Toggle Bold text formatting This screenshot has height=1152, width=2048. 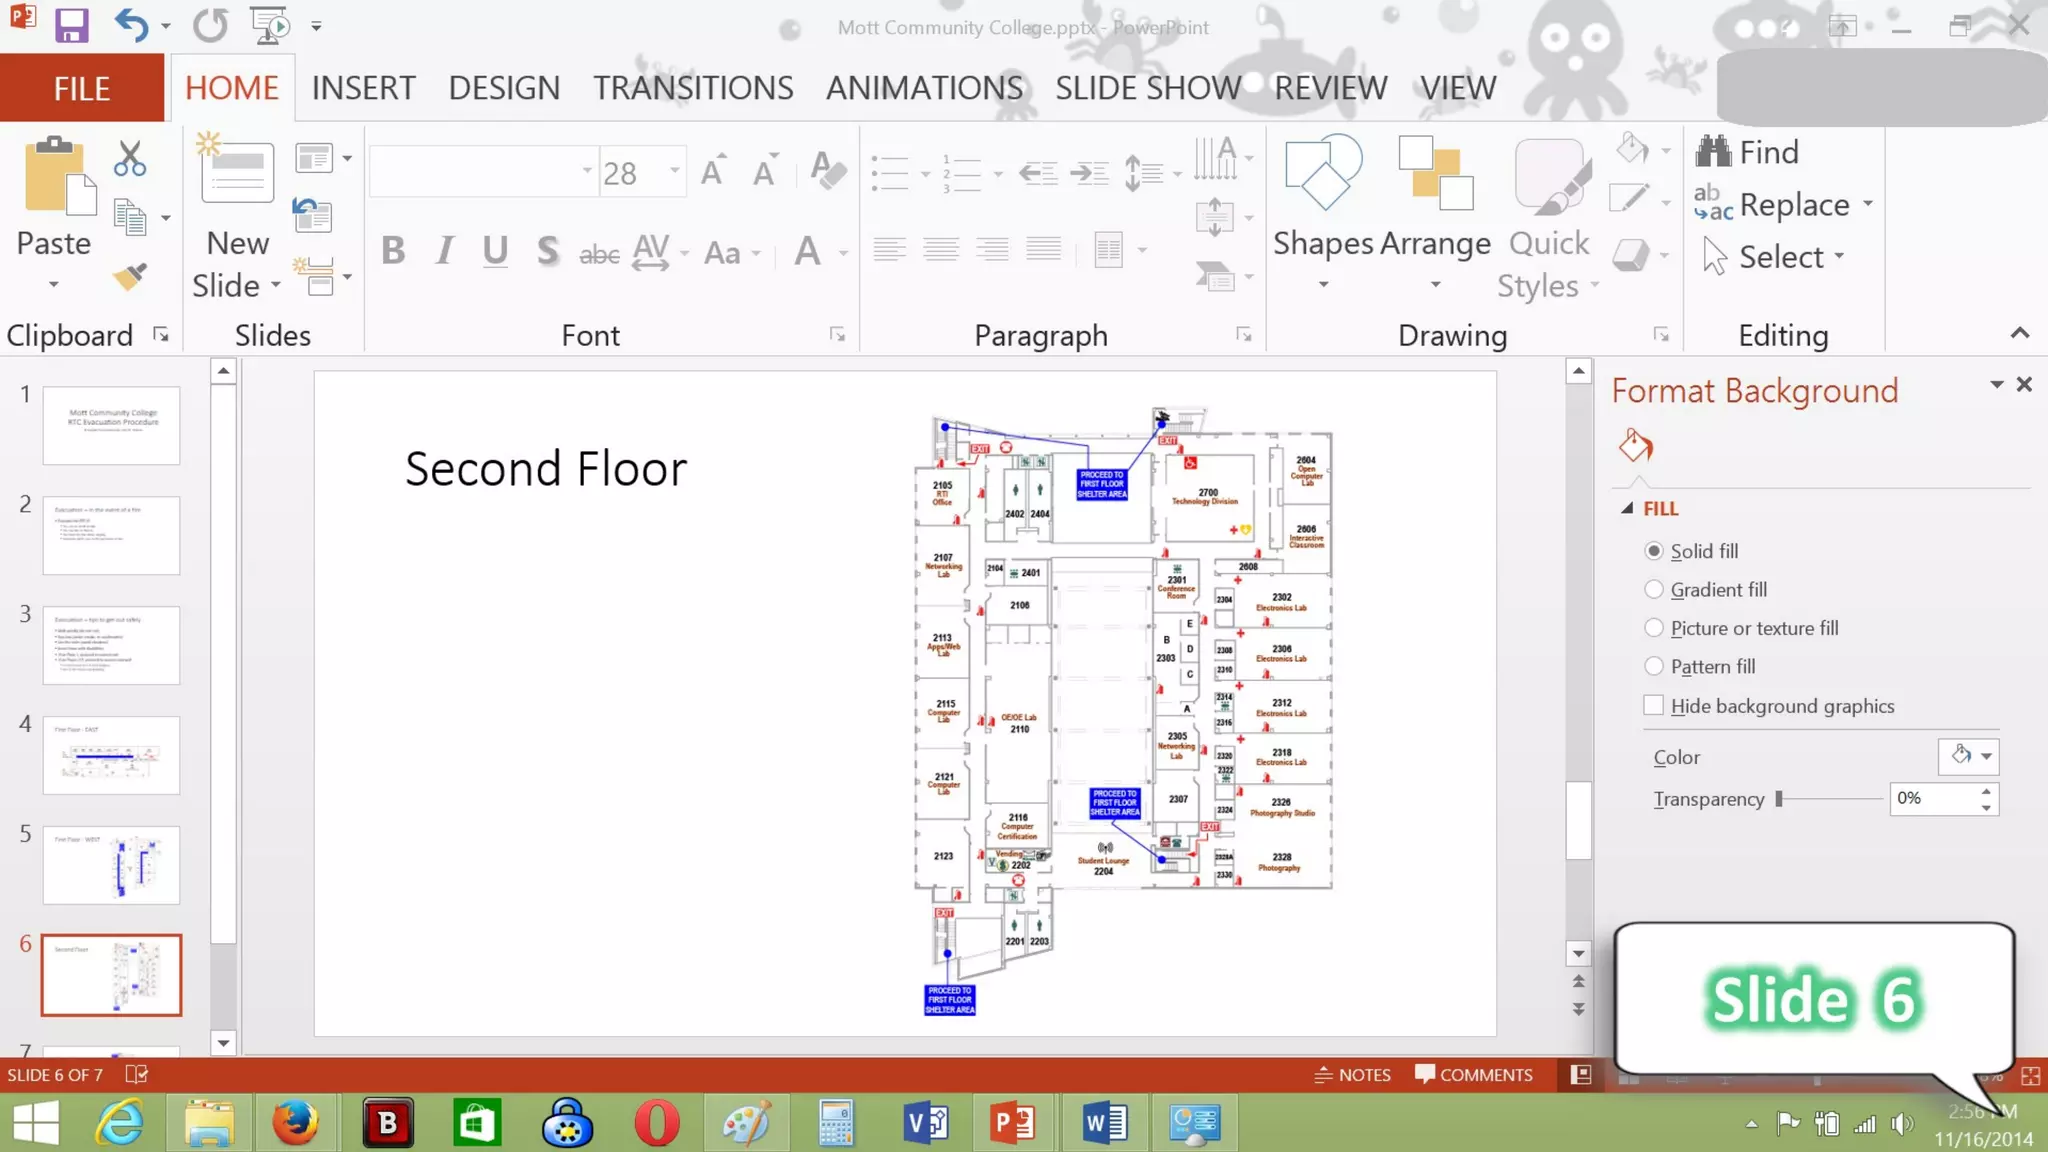[393, 251]
